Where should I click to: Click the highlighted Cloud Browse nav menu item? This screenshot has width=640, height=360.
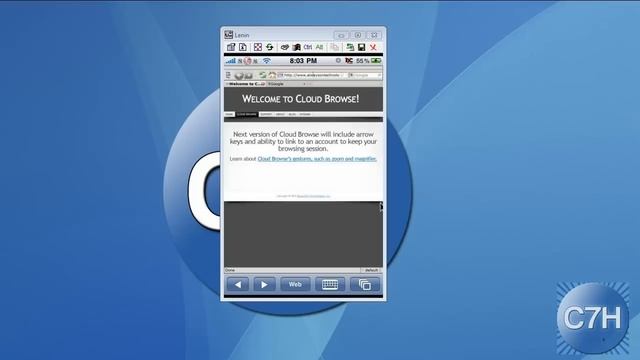pos(247,114)
